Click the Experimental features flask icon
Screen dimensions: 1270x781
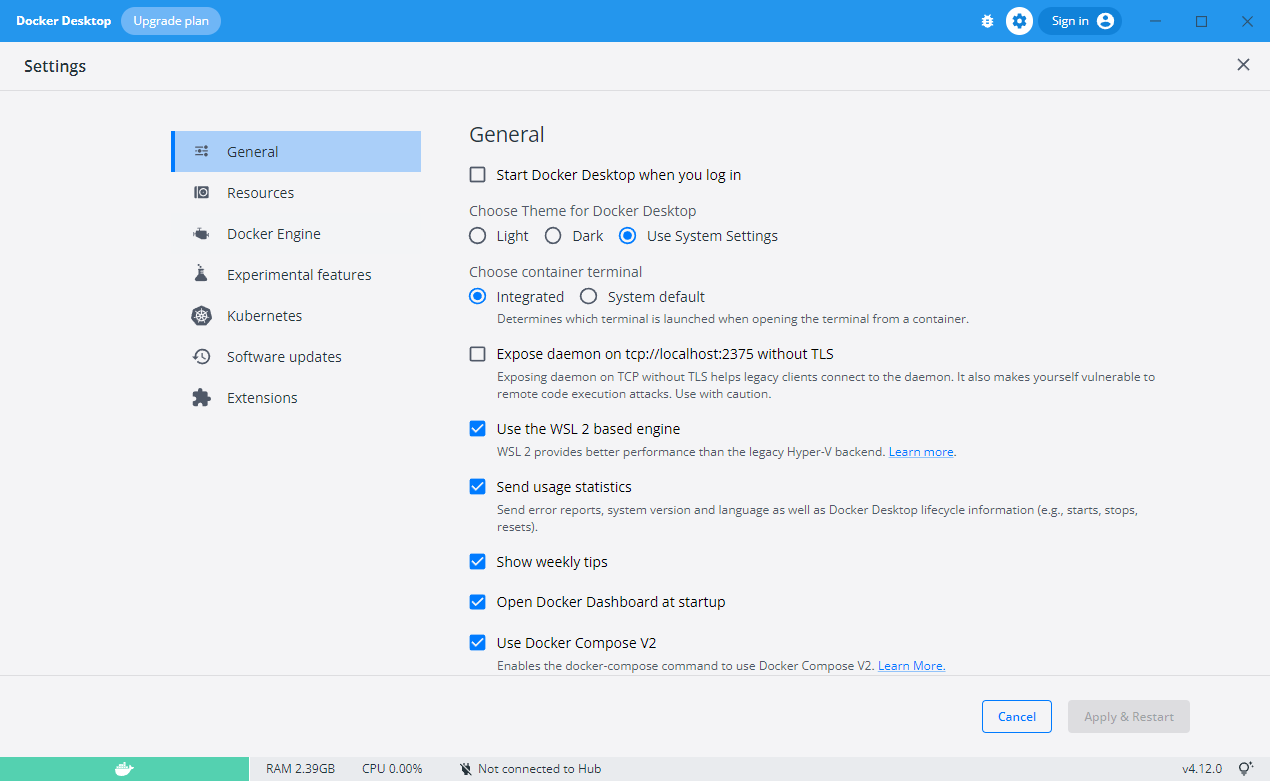click(x=201, y=274)
